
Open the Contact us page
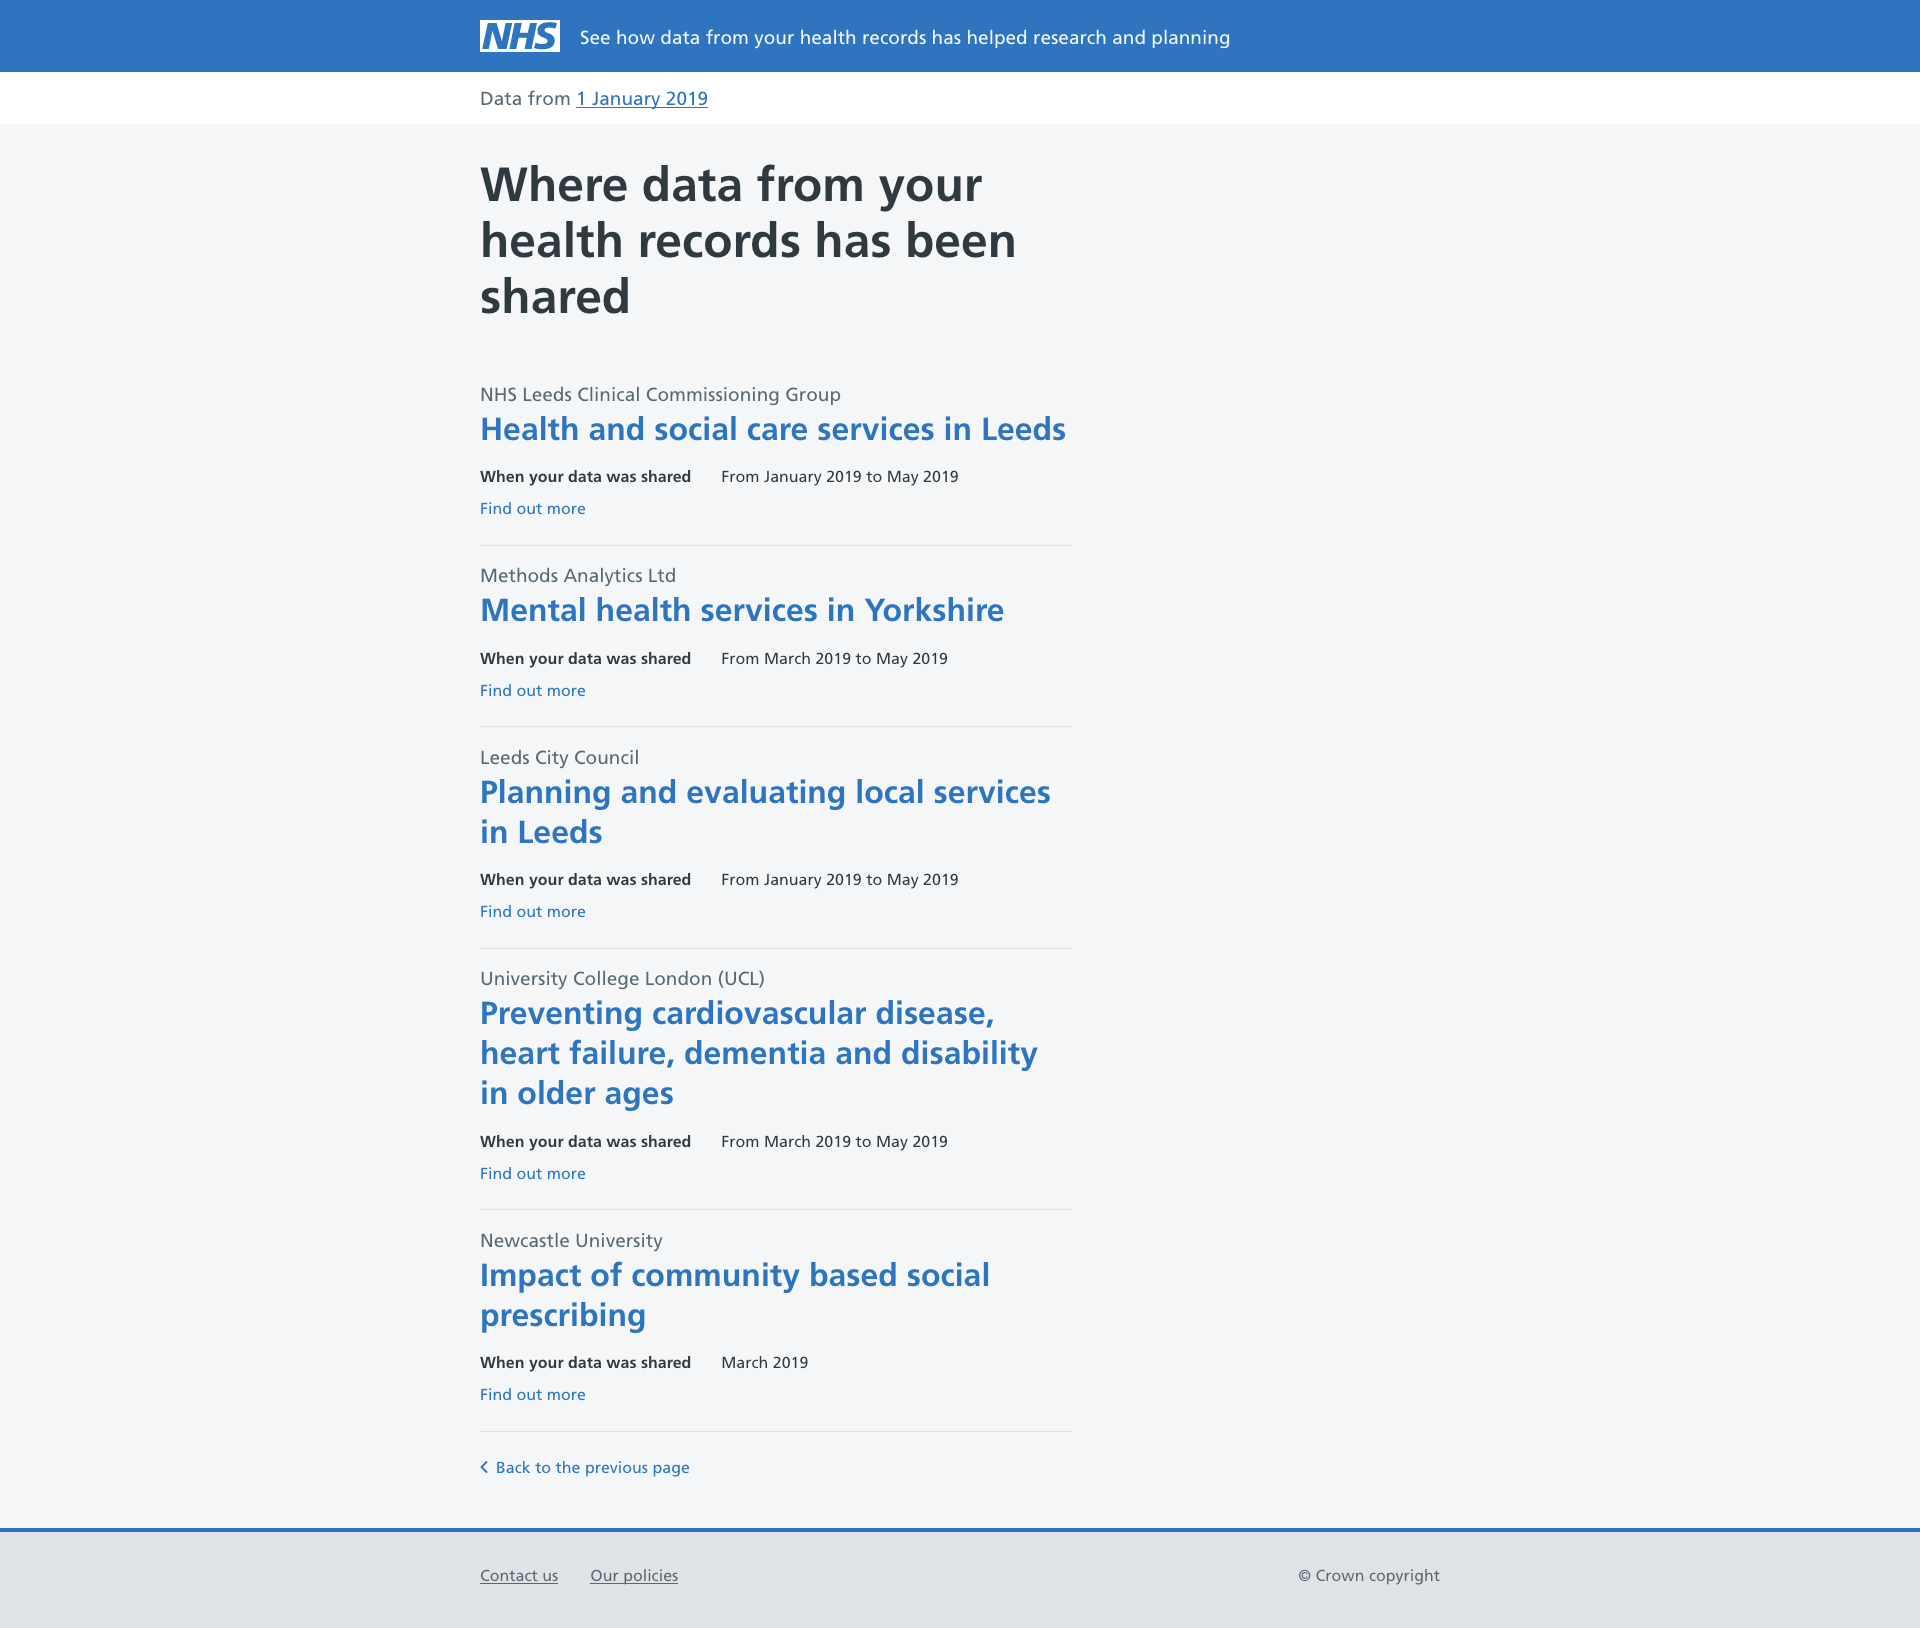point(518,1575)
